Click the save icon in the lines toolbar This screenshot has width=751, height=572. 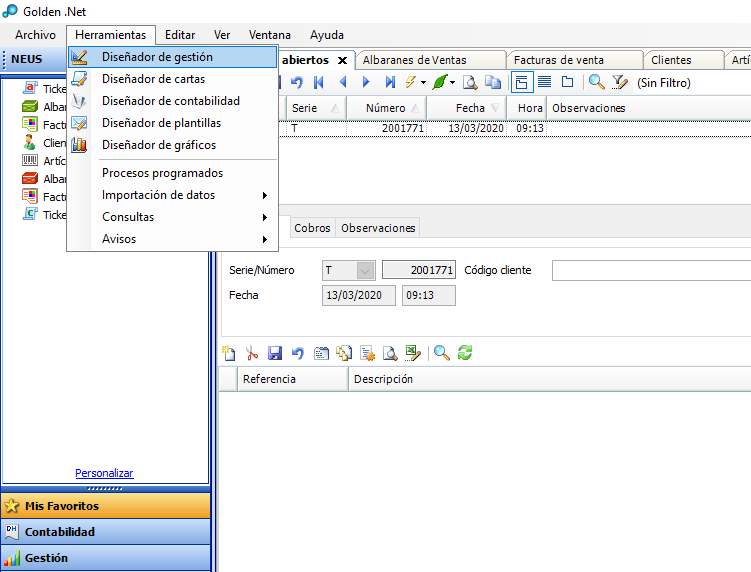coord(274,353)
